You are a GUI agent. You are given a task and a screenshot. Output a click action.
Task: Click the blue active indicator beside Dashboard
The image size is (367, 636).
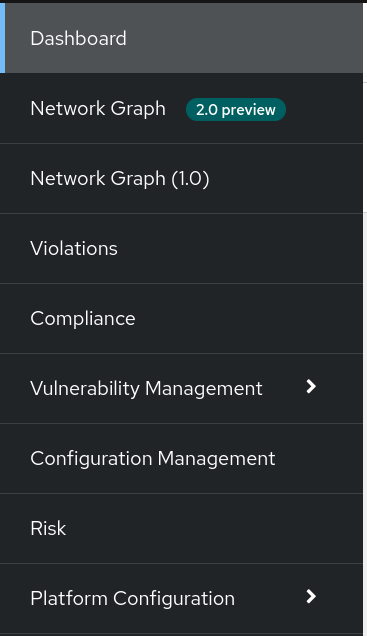coord(2,38)
